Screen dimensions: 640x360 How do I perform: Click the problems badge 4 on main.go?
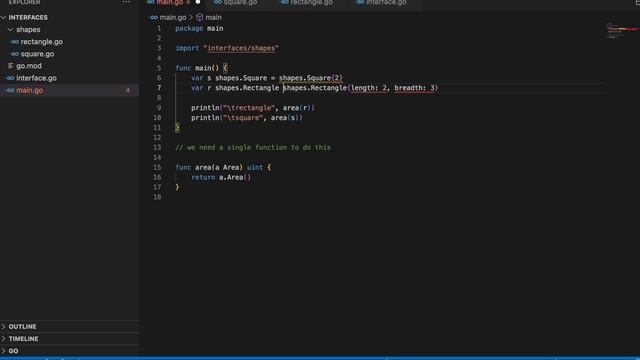click(128, 90)
